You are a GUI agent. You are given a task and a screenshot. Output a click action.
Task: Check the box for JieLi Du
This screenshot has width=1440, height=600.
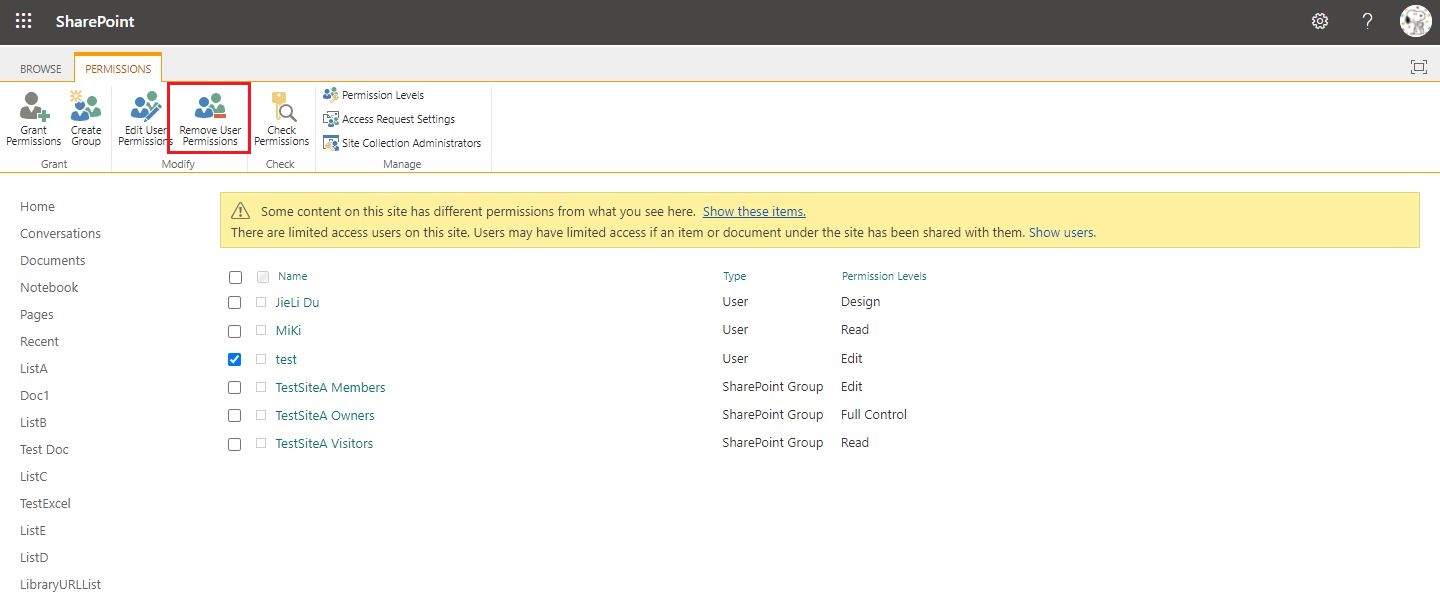(235, 302)
